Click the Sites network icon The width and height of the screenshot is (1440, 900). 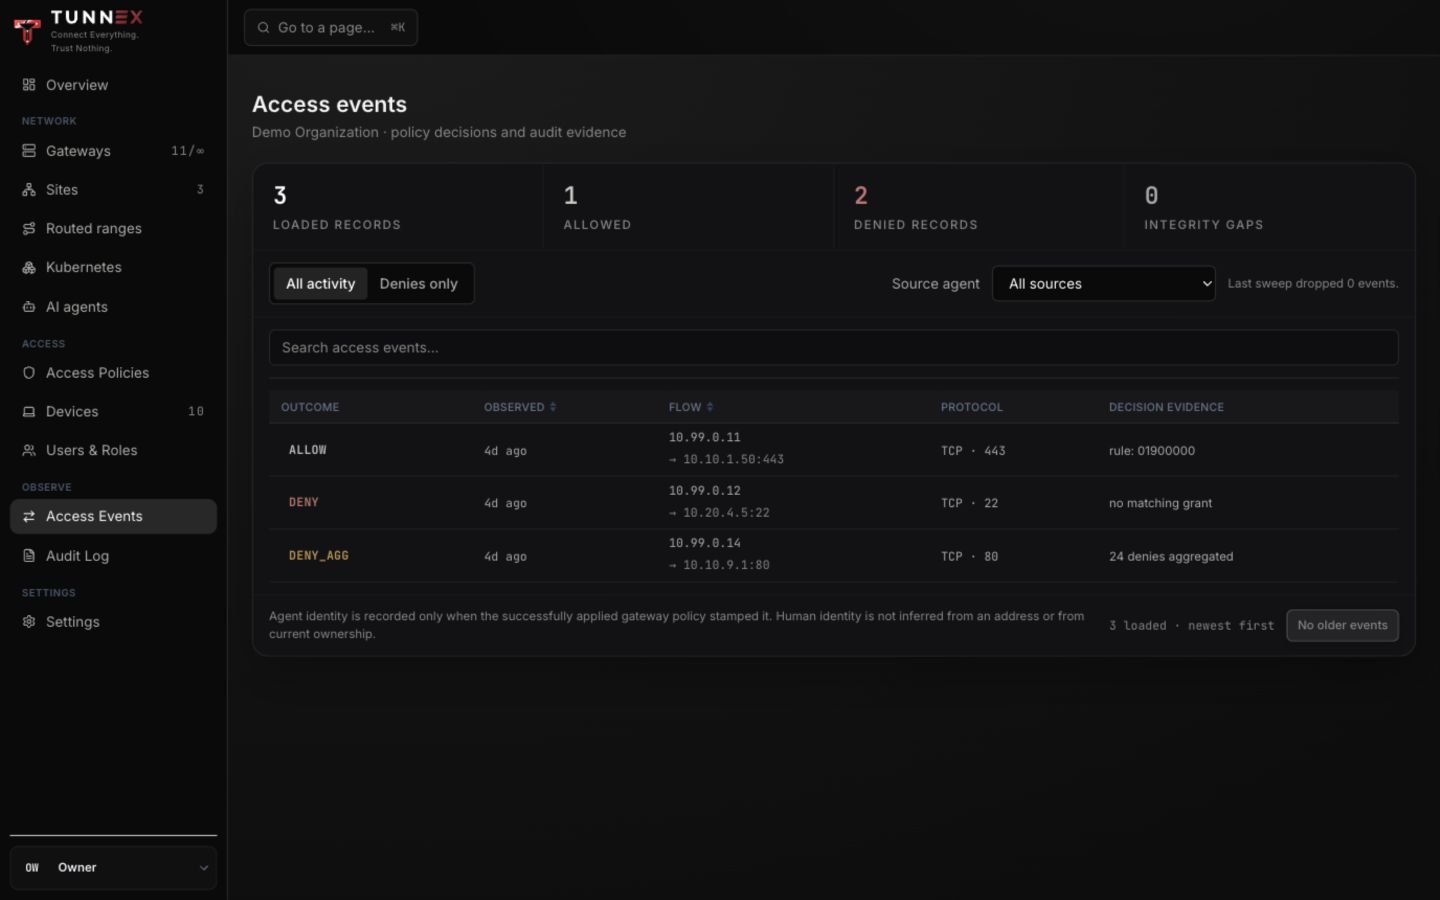tap(29, 190)
